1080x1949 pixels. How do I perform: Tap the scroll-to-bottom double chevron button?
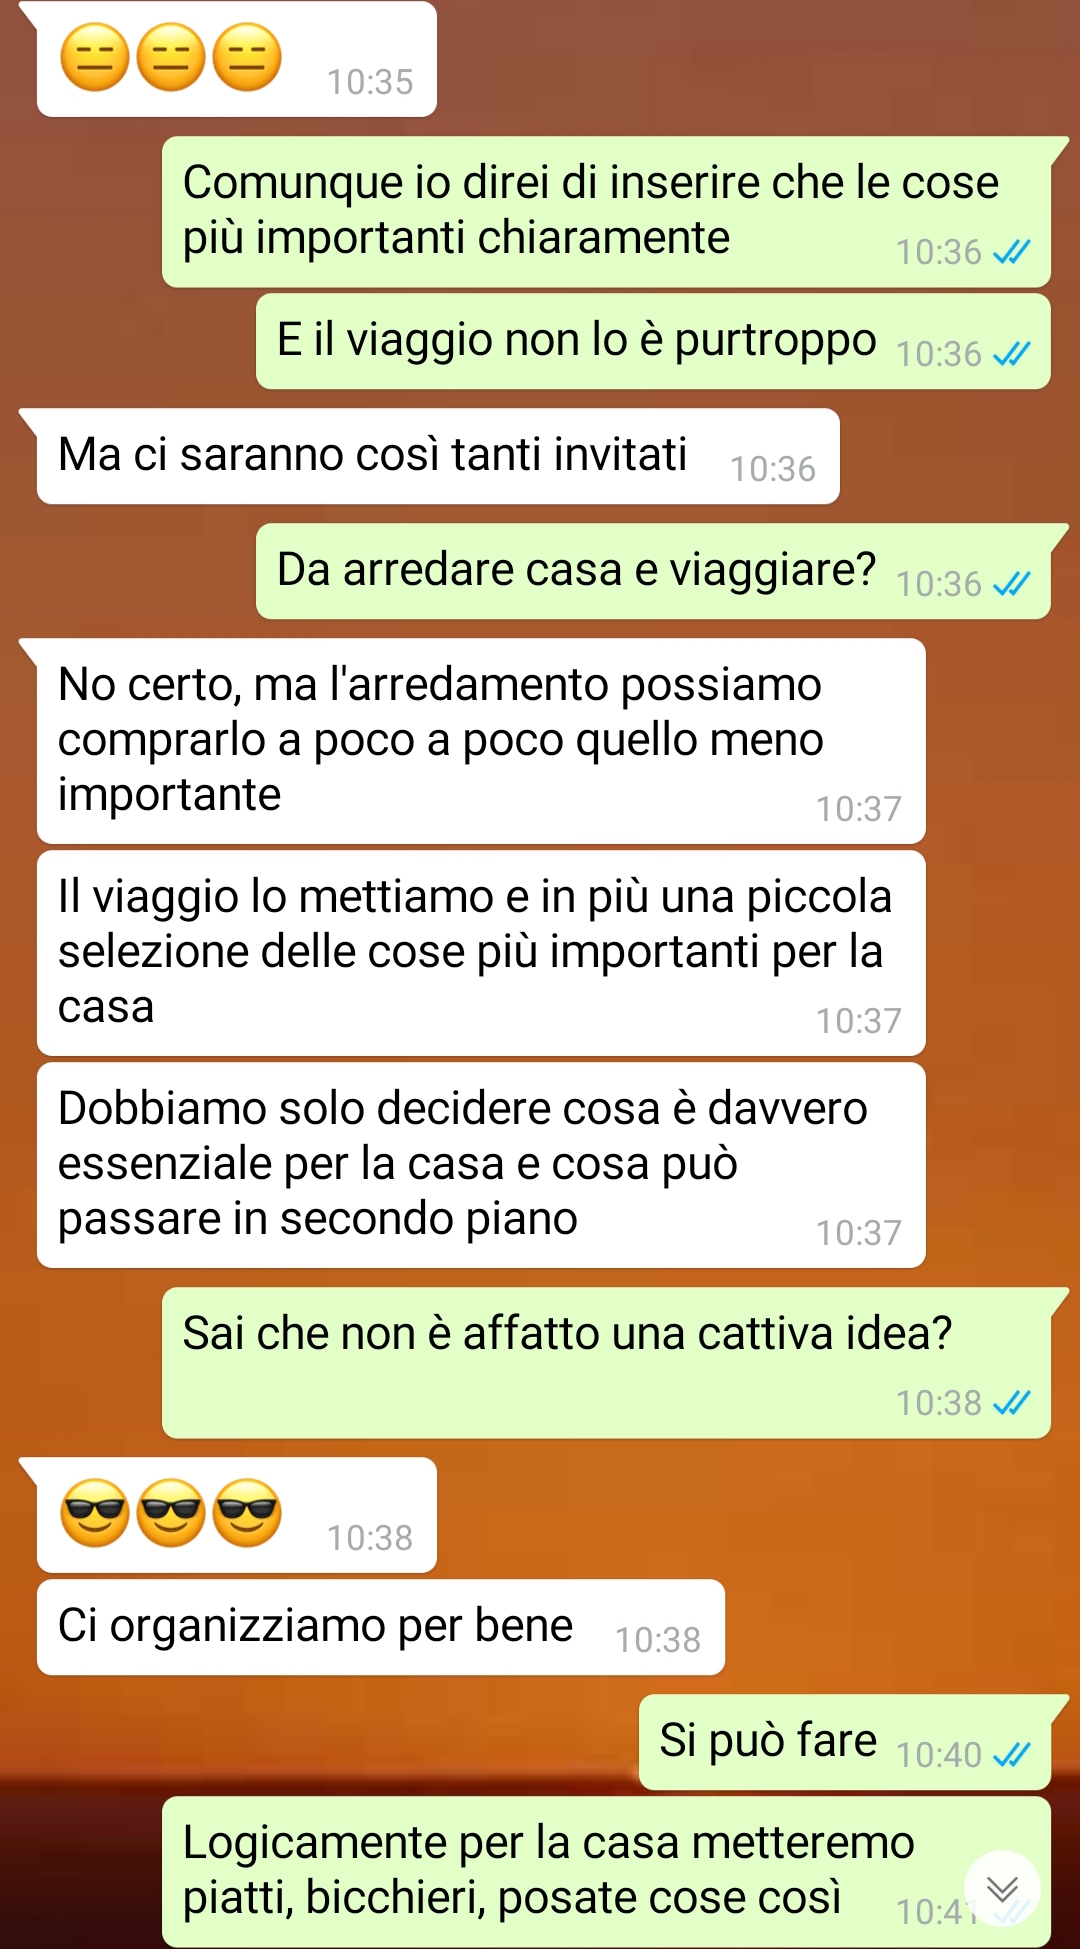pos(1002,1889)
